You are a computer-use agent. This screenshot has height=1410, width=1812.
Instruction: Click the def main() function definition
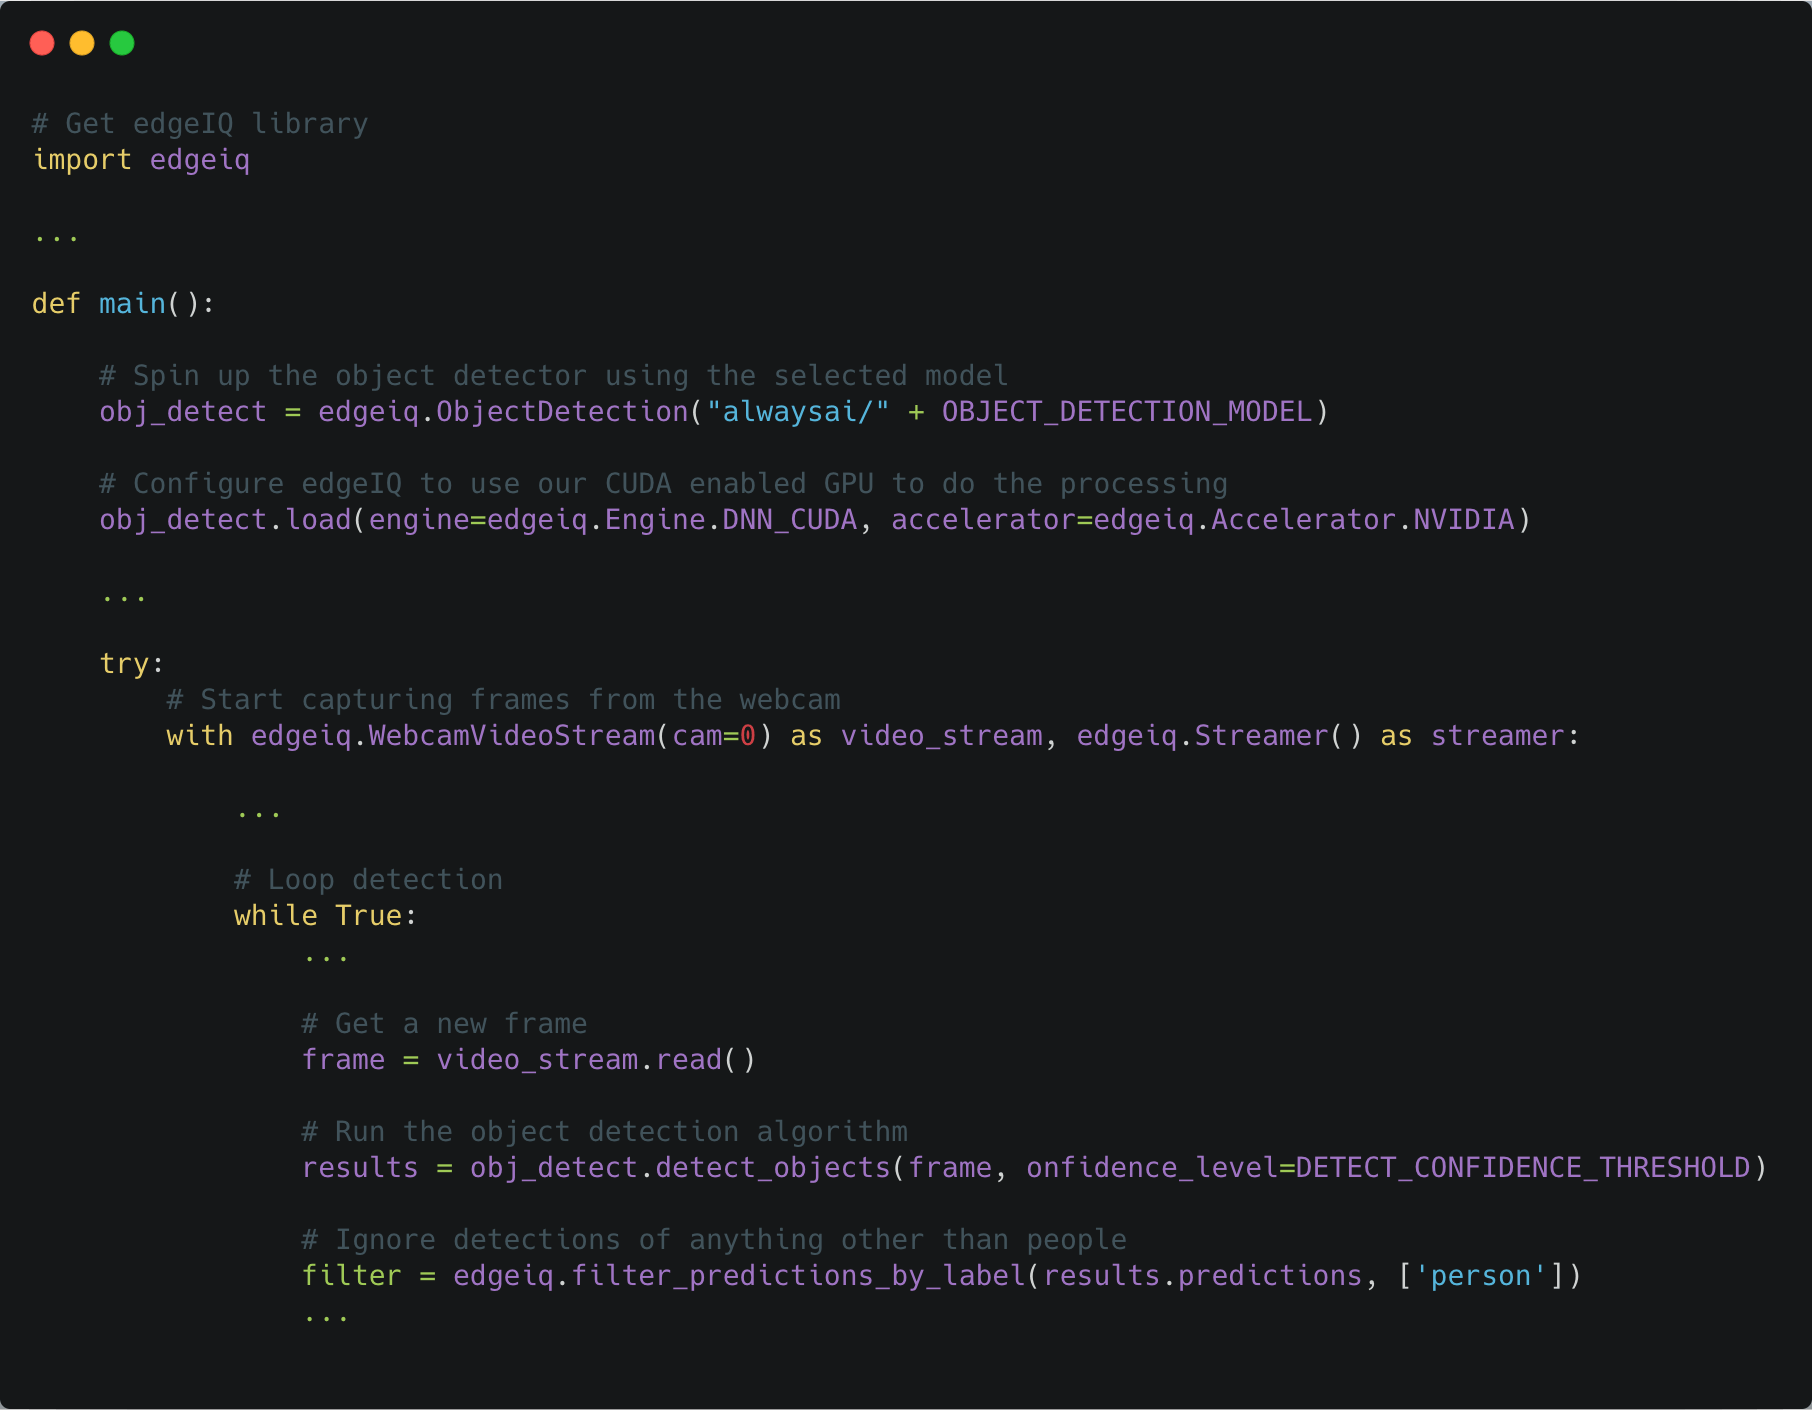[x=122, y=303]
